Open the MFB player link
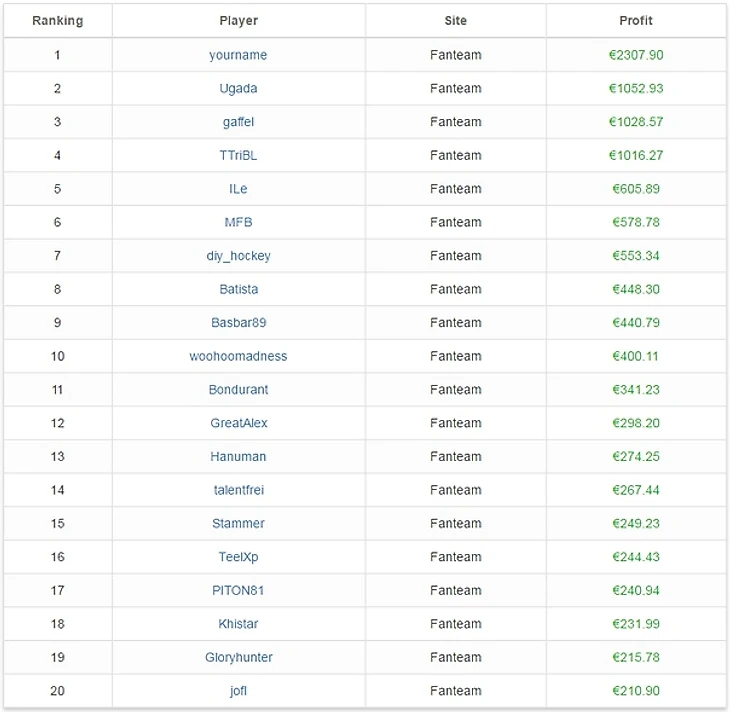 click(x=238, y=222)
